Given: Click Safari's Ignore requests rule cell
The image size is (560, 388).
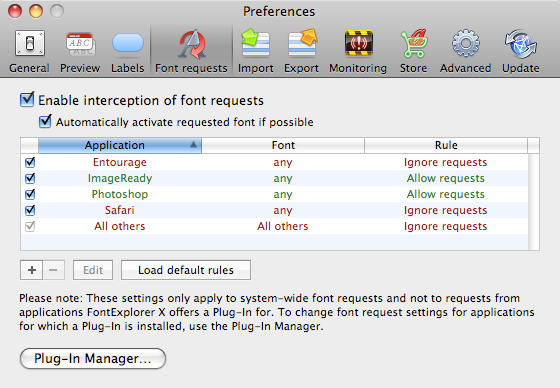Looking at the screenshot, I should (x=446, y=210).
